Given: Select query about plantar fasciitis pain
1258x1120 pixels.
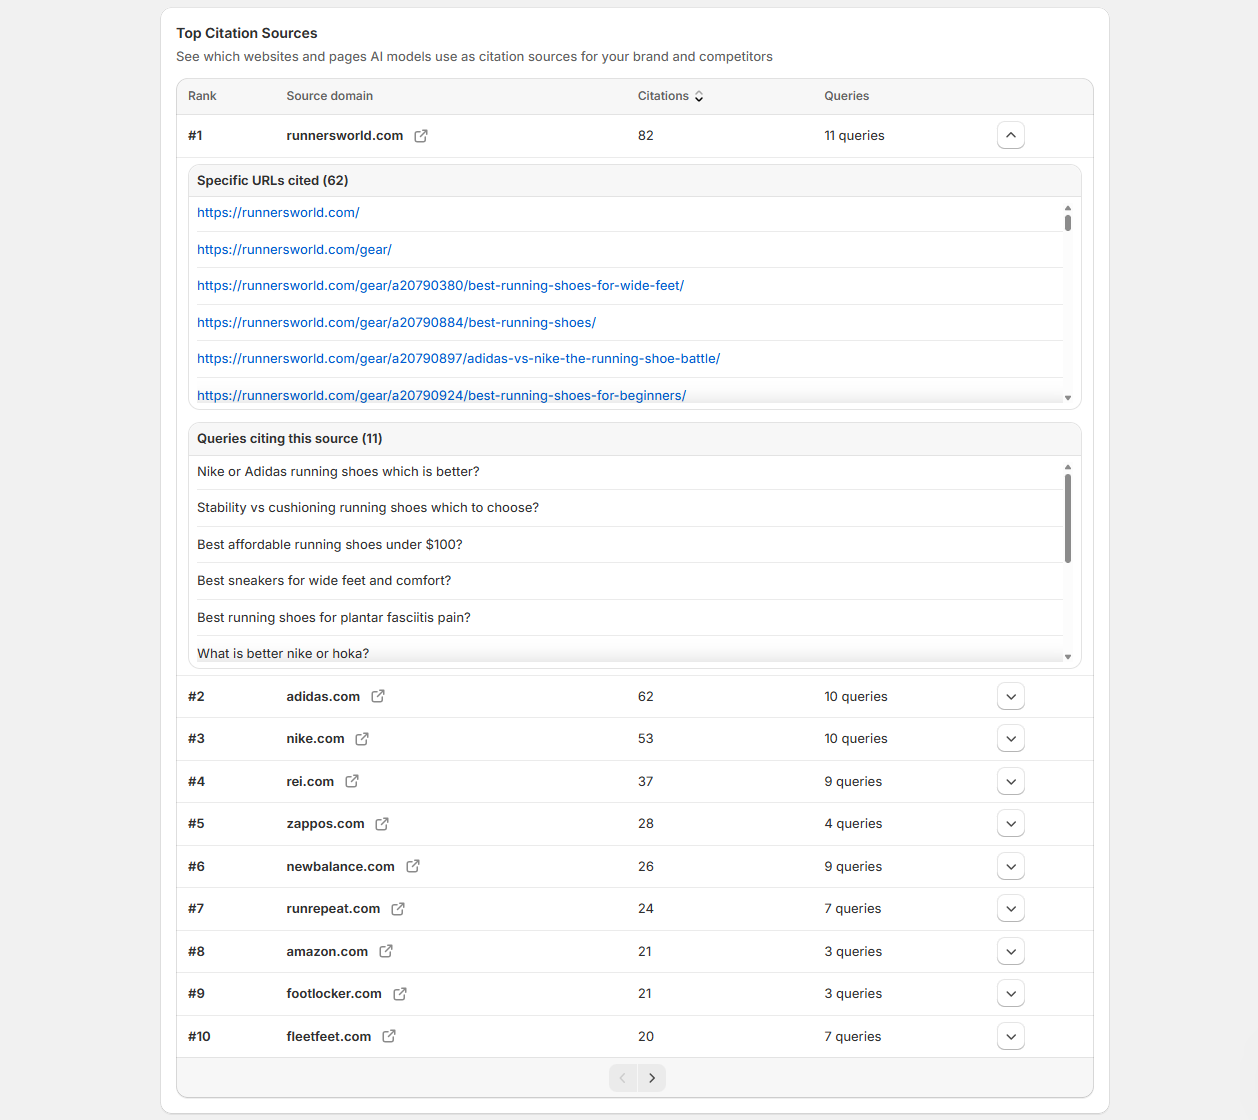Looking at the screenshot, I should [334, 618].
